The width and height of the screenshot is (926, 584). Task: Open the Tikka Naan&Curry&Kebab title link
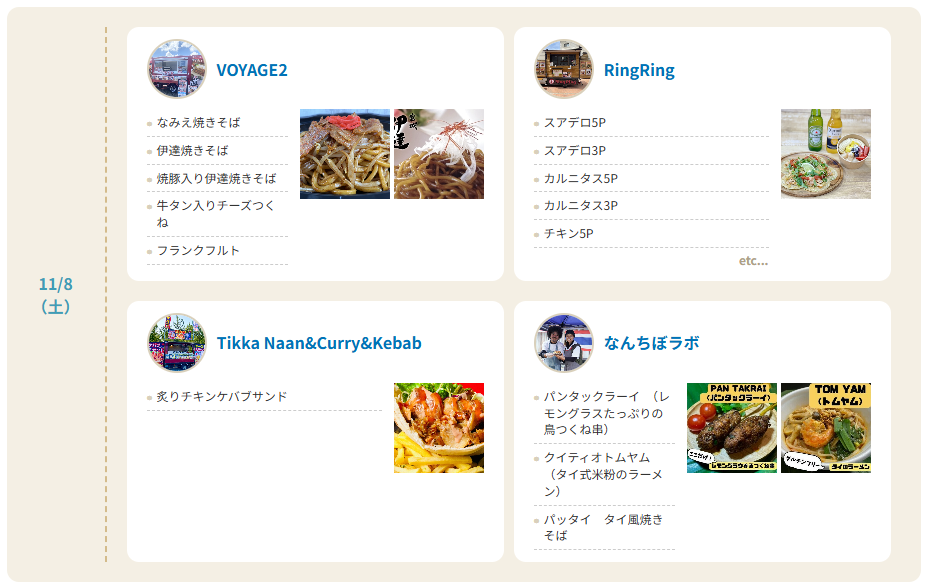click(319, 343)
